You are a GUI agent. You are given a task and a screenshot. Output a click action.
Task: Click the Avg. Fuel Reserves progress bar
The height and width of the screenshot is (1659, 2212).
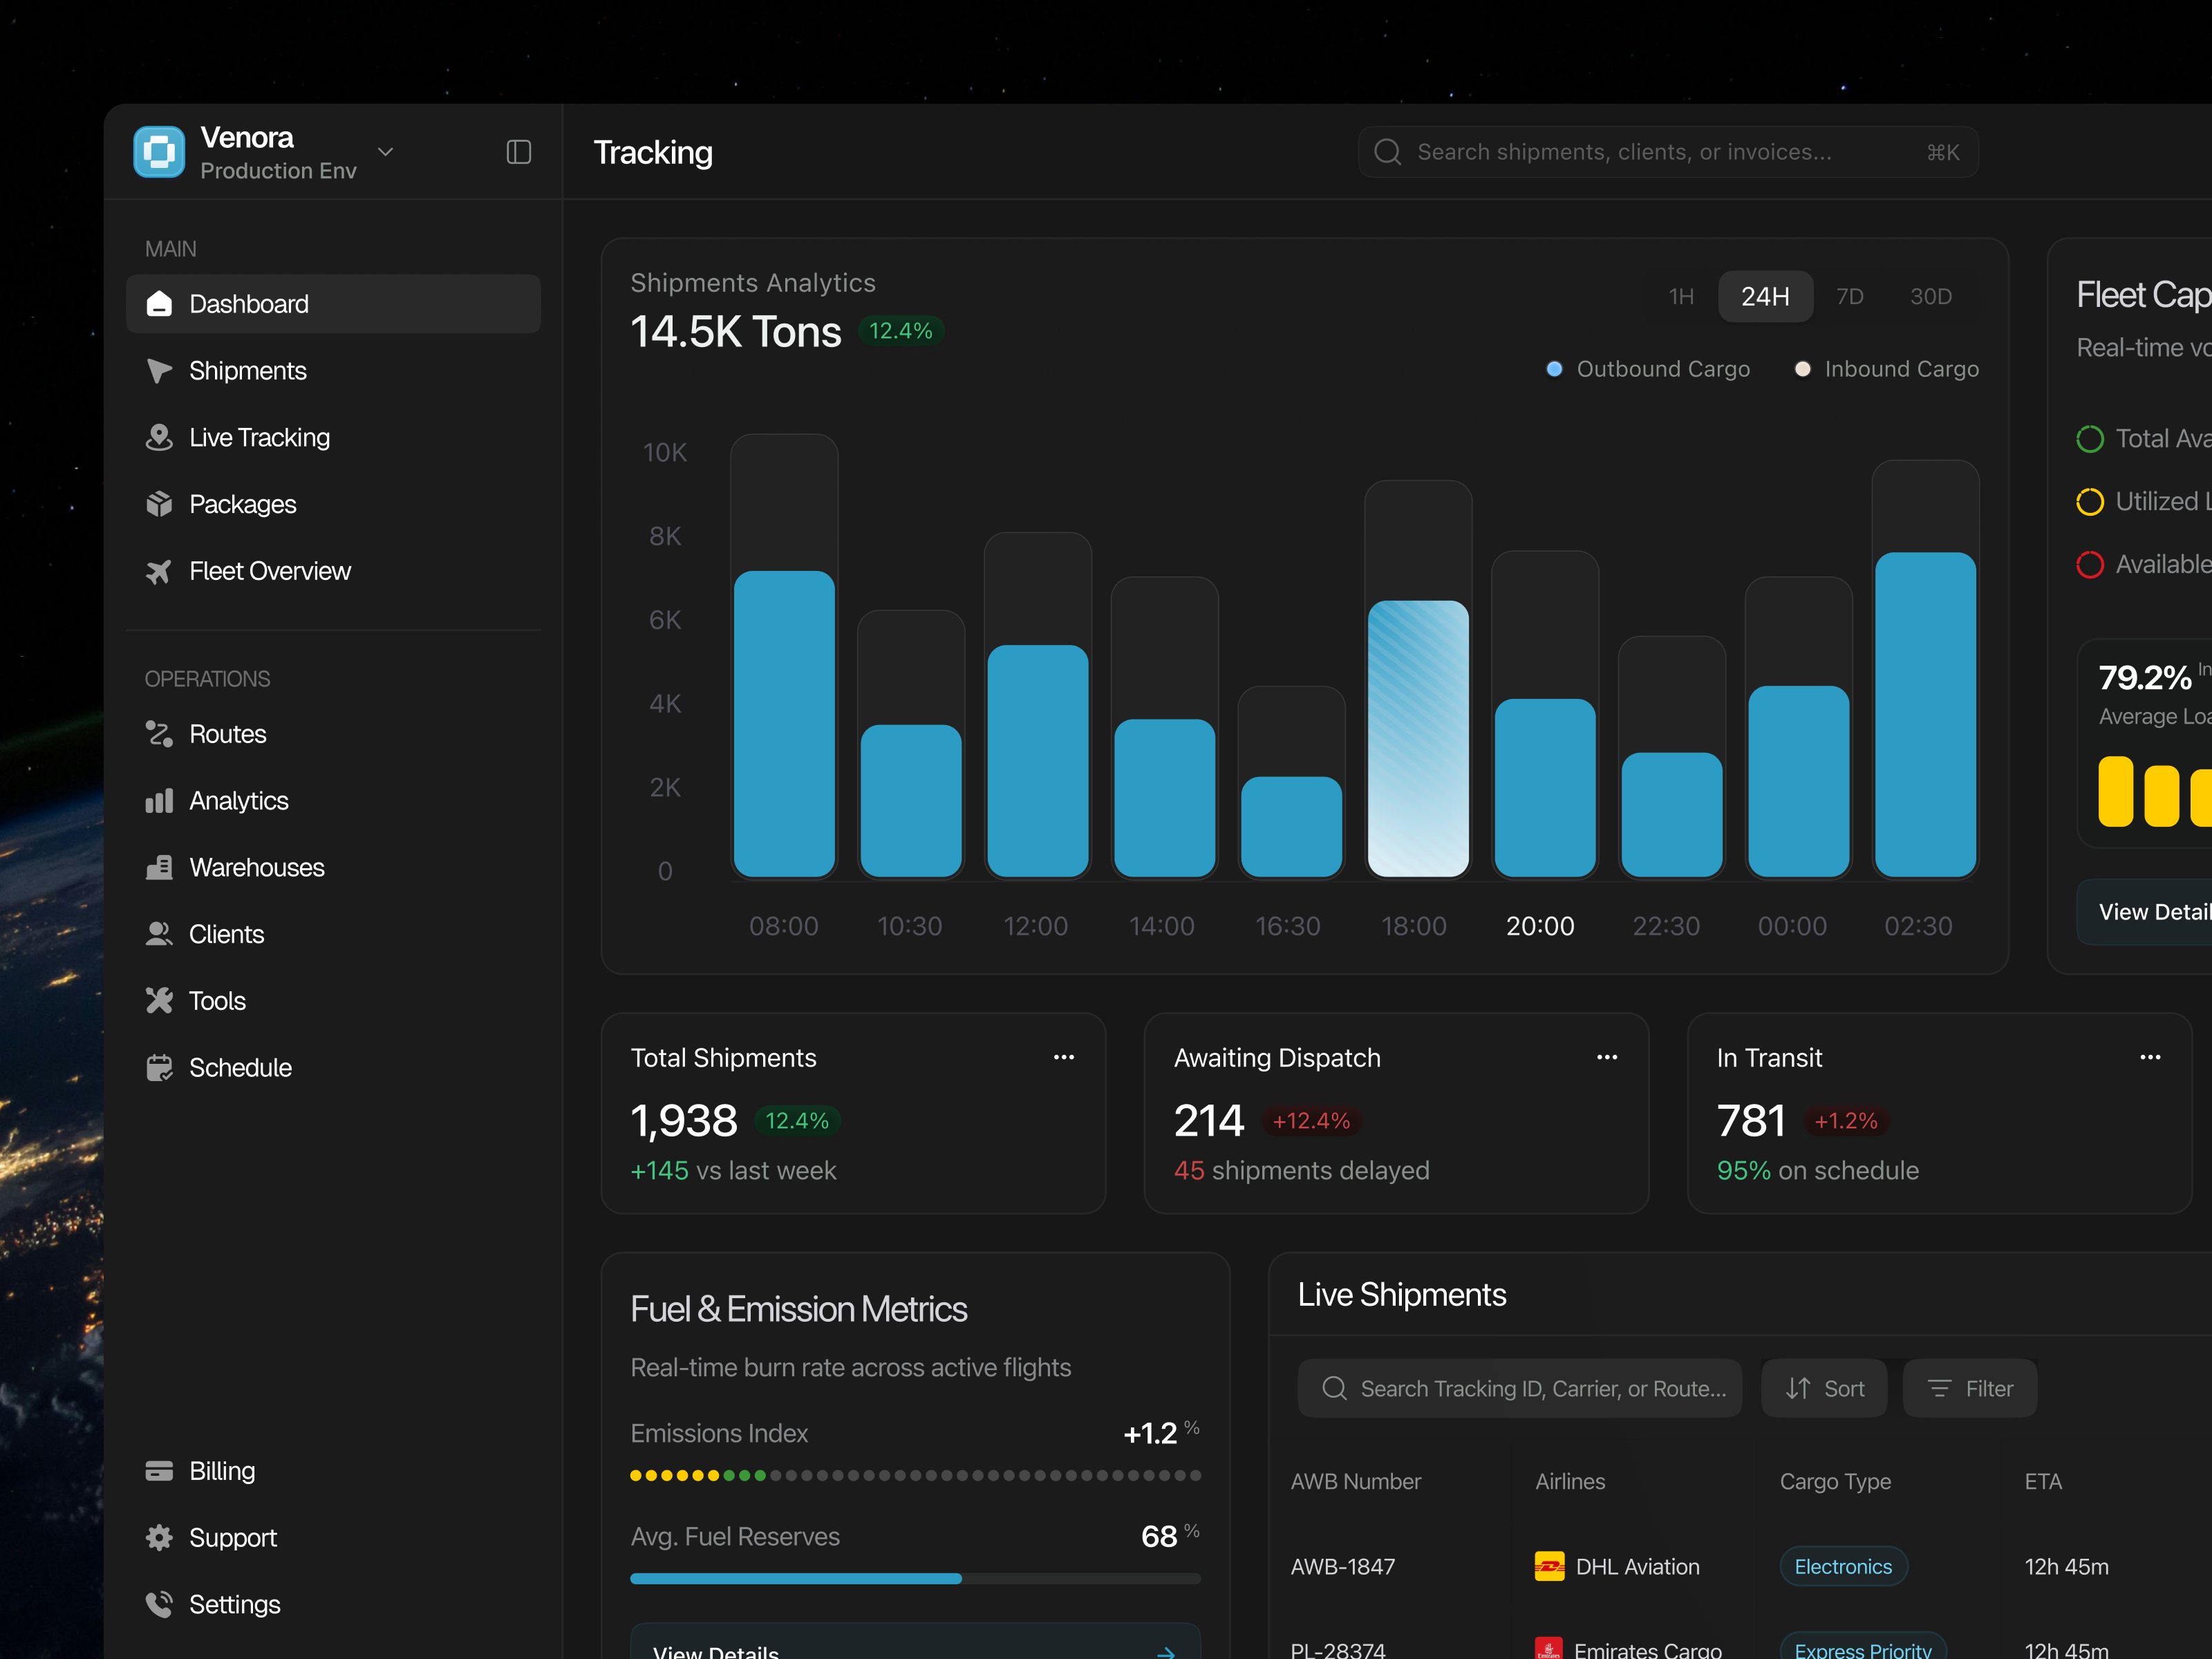915,1578
